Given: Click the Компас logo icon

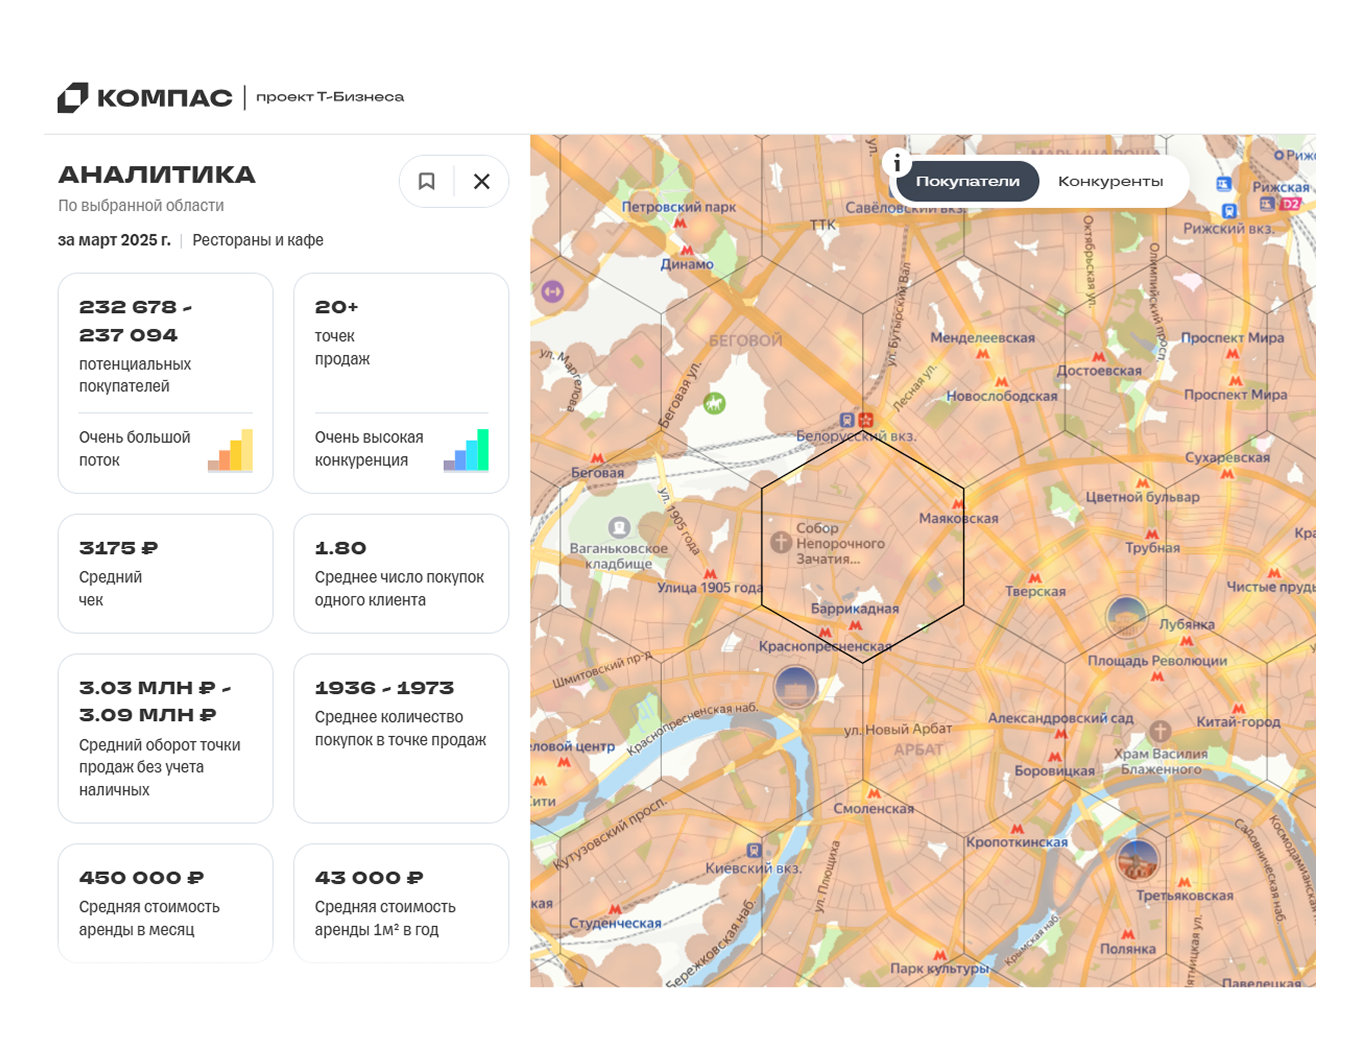Looking at the screenshot, I should point(73,97).
